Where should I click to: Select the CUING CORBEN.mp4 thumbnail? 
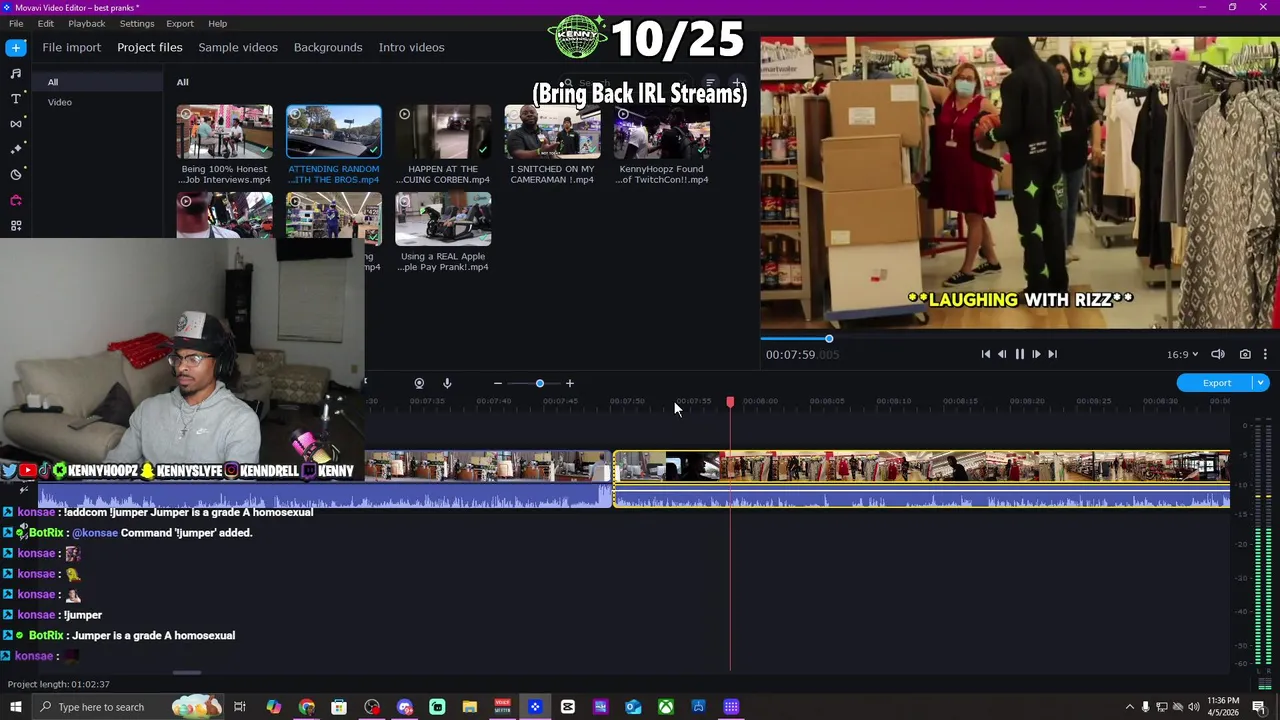click(x=443, y=132)
